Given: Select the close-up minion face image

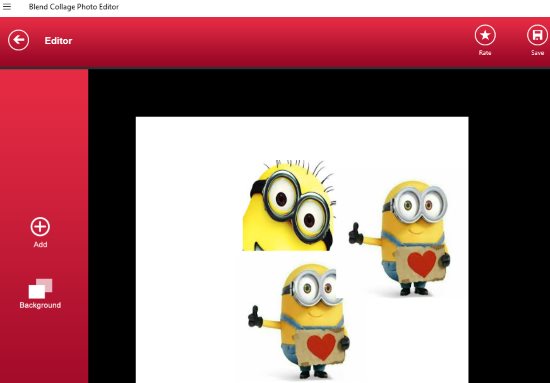Looking at the screenshot, I should click(289, 205).
